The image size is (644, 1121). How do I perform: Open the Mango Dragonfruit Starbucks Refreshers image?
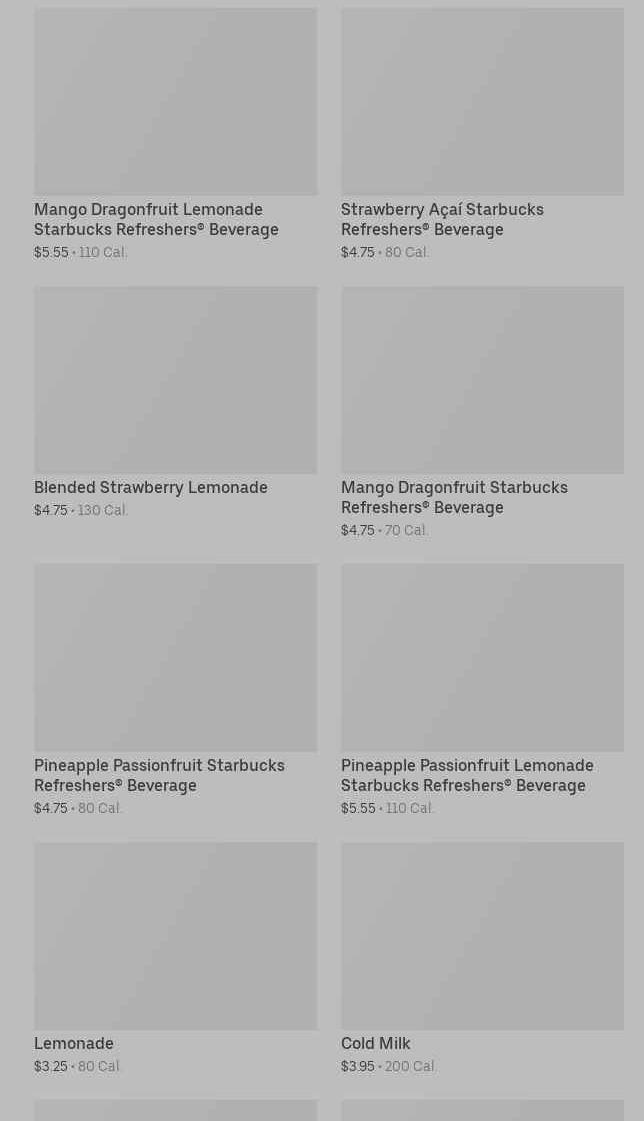tap(482, 380)
